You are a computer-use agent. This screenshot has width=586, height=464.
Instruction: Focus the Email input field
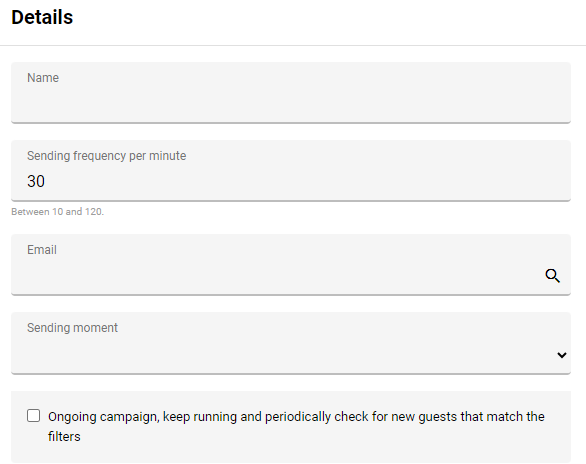coord(291,265)
